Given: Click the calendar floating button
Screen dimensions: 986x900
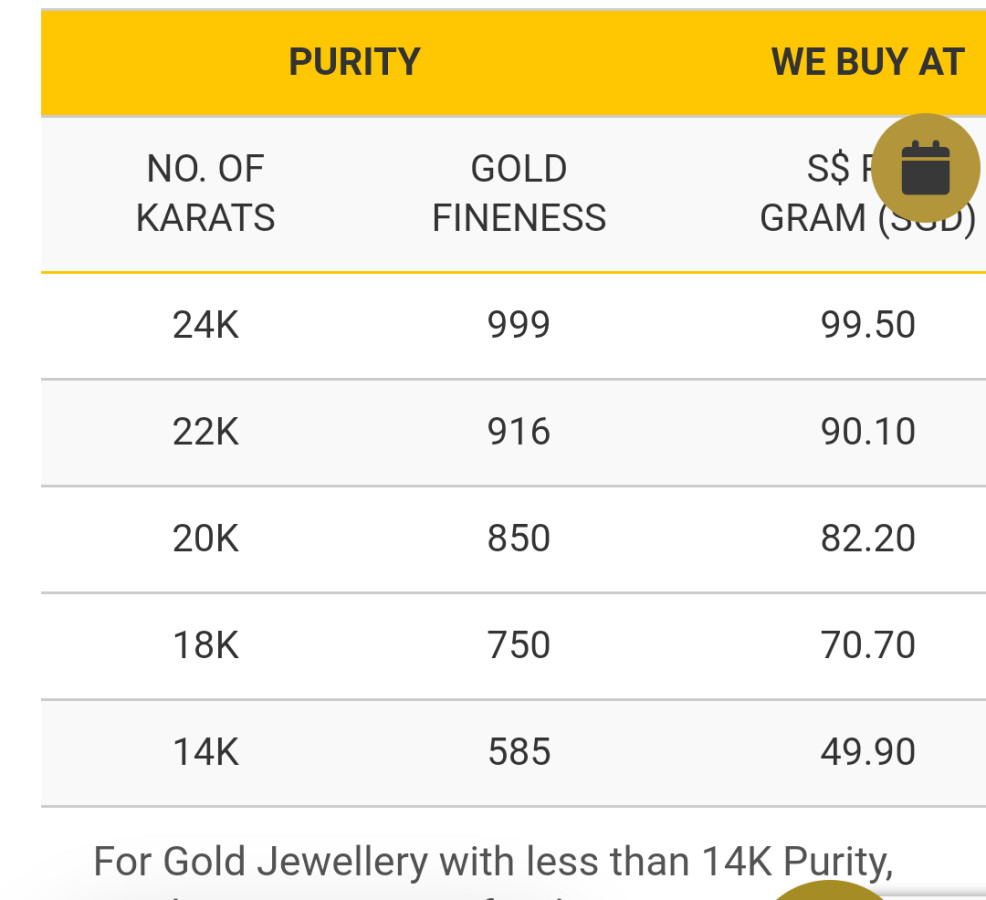Looking at the screenshot, I should 925,167.
